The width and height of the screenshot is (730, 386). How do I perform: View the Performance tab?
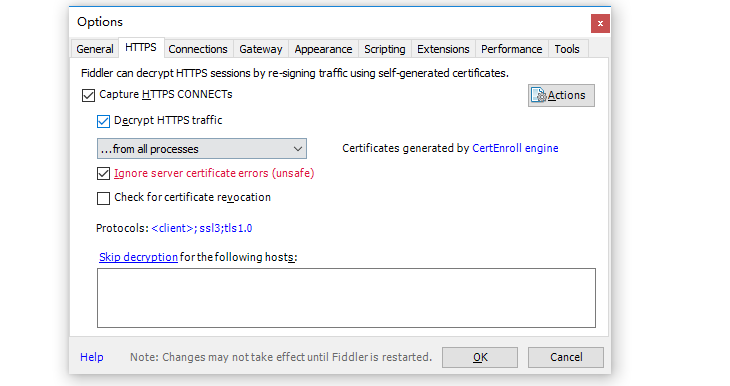tap(512, 49)
